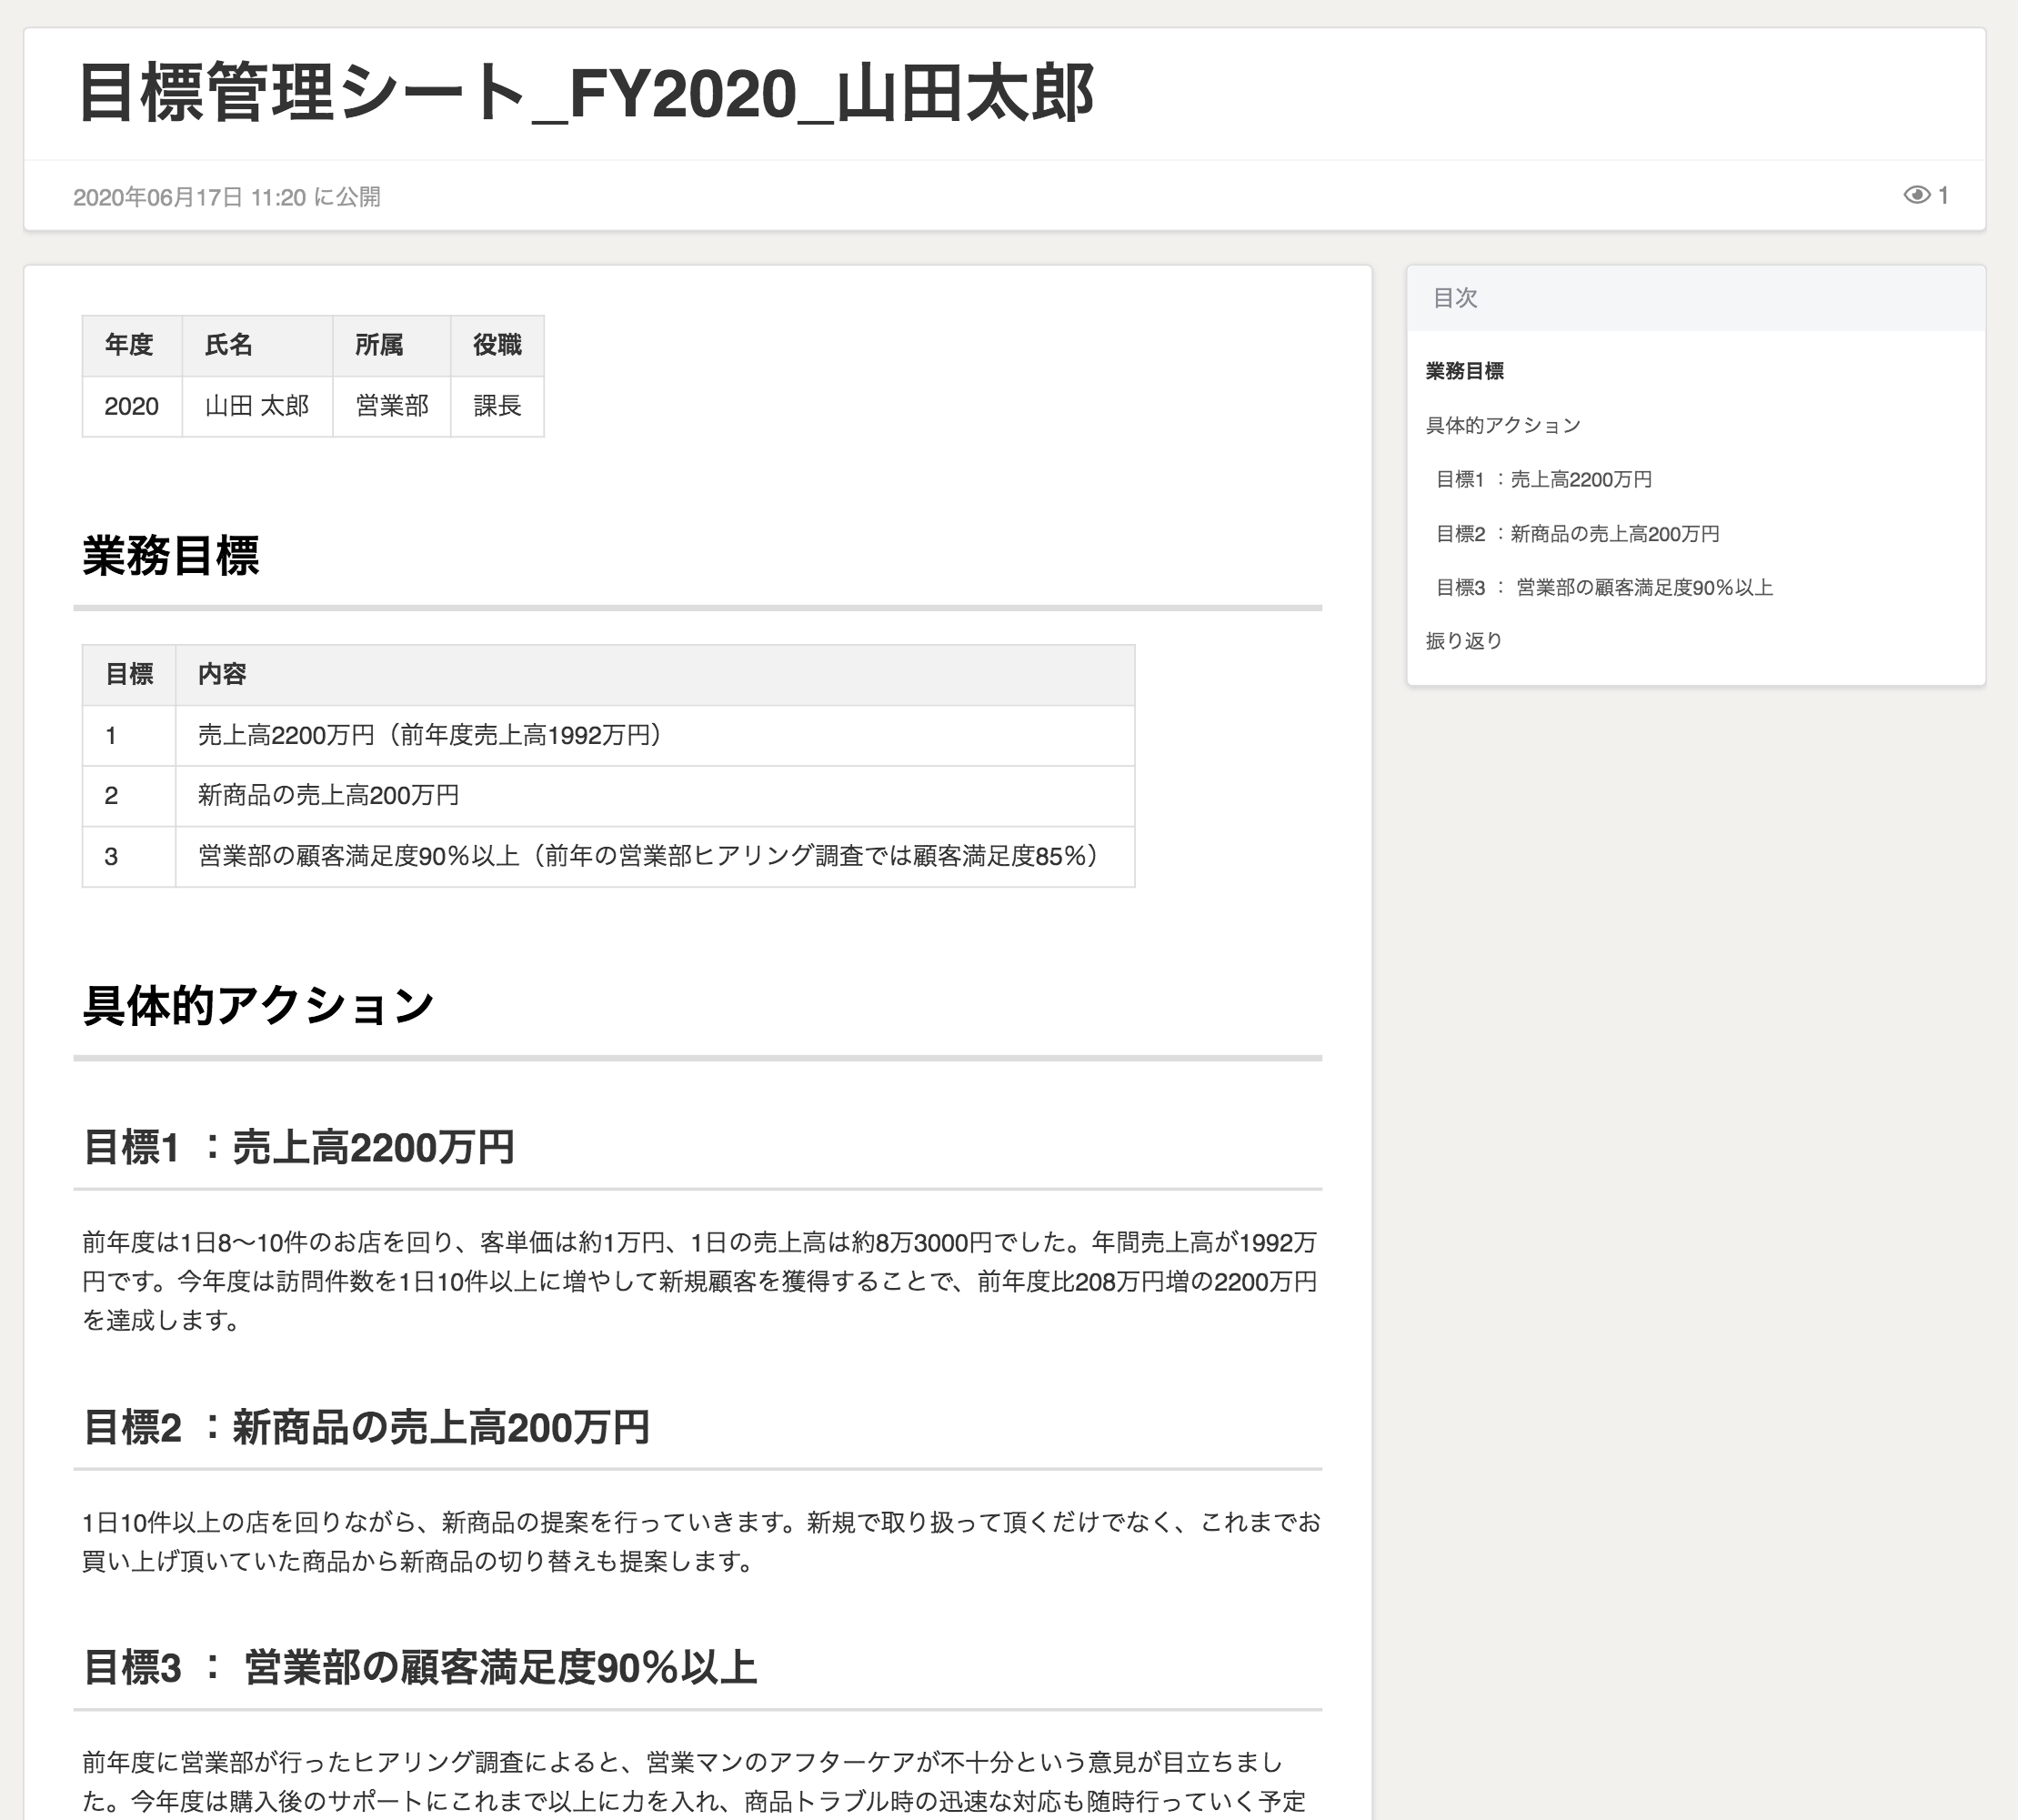The image size is (2018, 1820).
Task: Open the 業務目標 link in the table of contents
Action: pos(1466,370)
